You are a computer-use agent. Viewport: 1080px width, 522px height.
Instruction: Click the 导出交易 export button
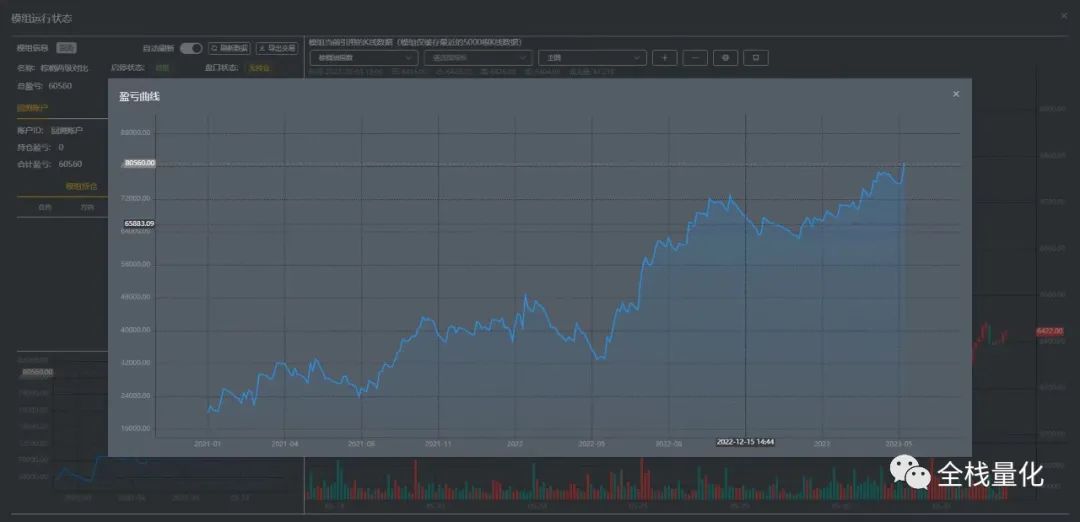[x=277, y=48]
